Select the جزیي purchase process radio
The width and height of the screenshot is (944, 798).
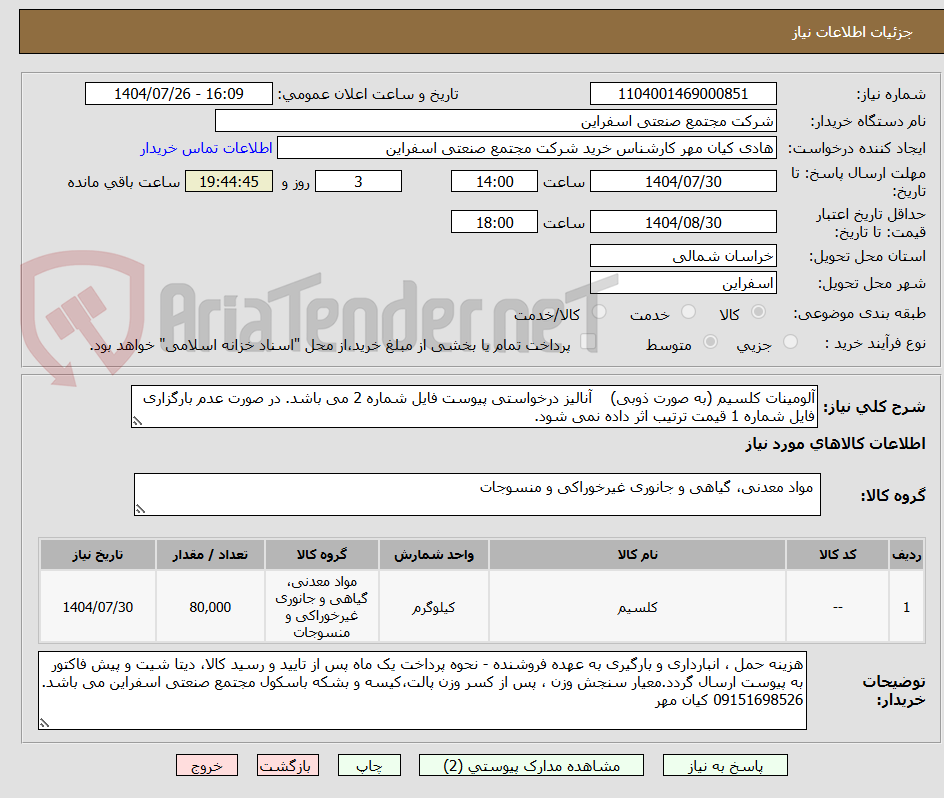point(790,340)
